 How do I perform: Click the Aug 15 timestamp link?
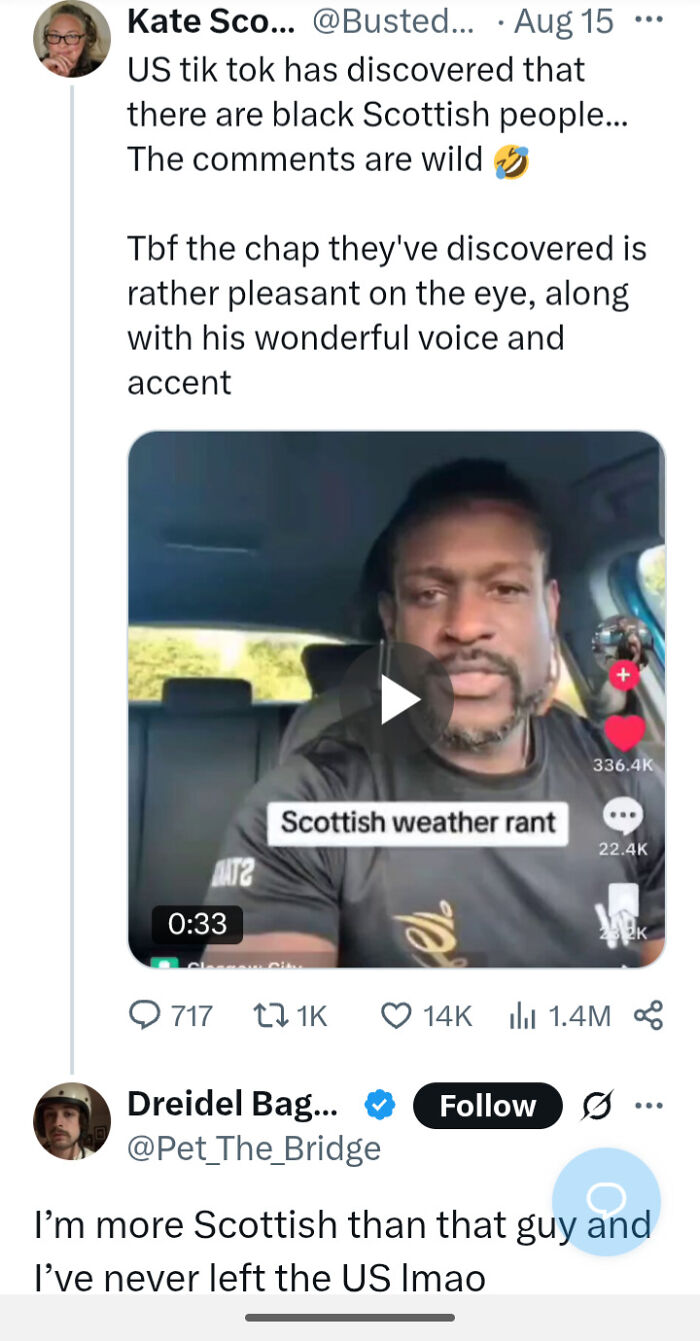click(561, 20)
